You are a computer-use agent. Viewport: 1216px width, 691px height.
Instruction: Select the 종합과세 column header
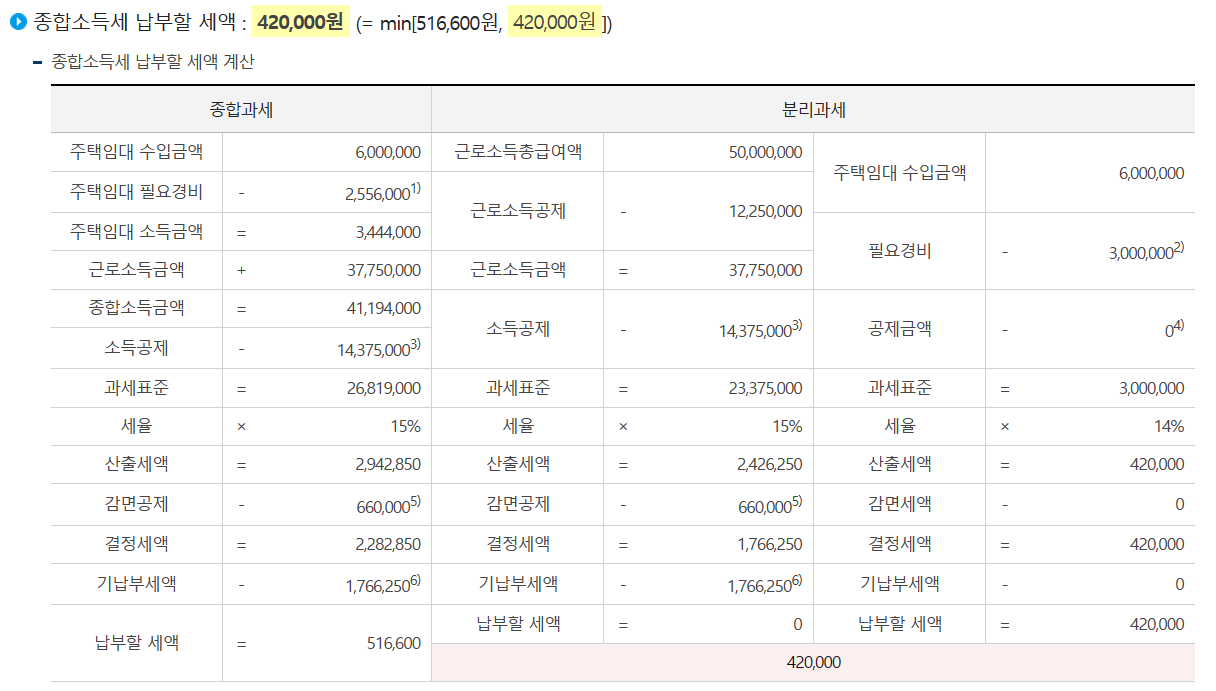tap(242, 107)
